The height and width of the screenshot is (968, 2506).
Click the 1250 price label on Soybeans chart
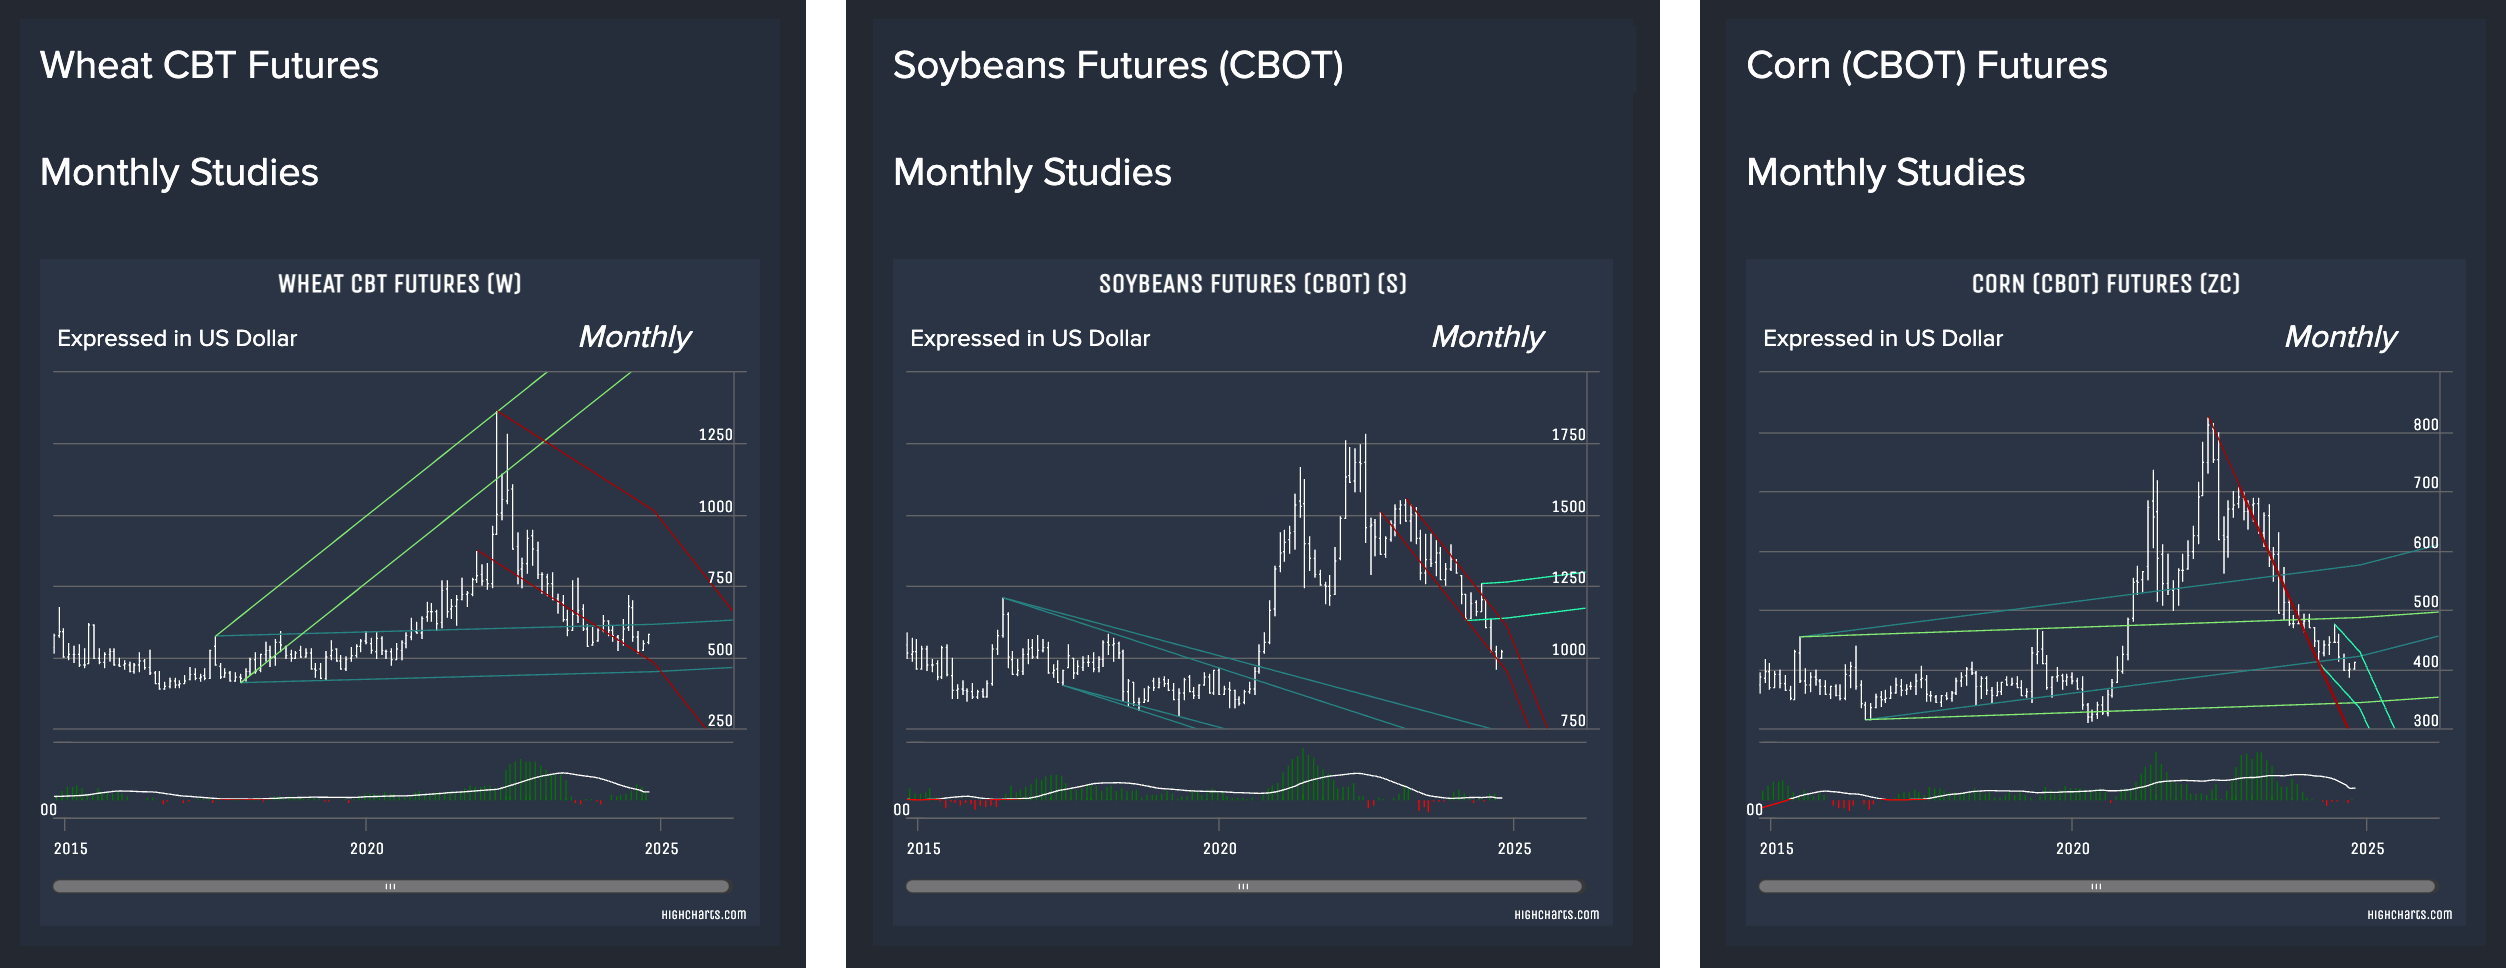pyautogui.click(x=1568, y=578)
